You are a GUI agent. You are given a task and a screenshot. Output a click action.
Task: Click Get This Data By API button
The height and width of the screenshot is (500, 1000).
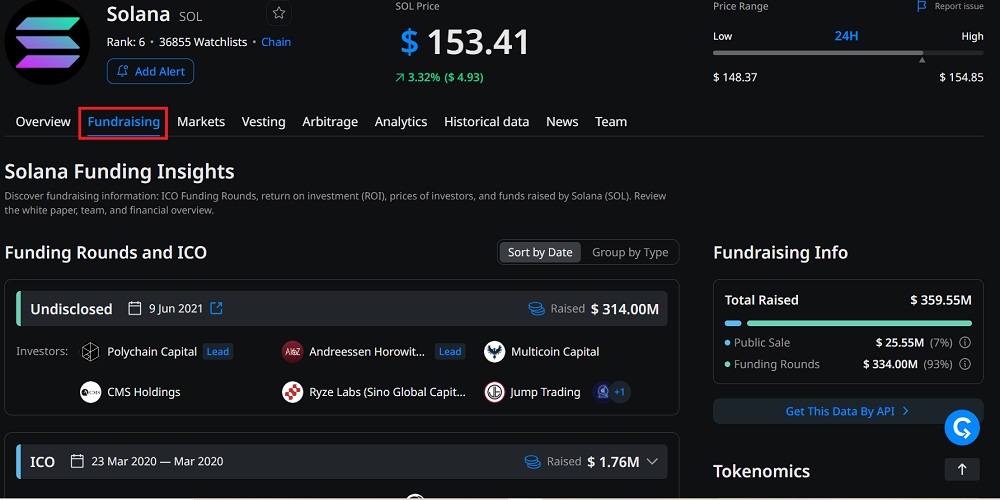[x=848, y=411]
